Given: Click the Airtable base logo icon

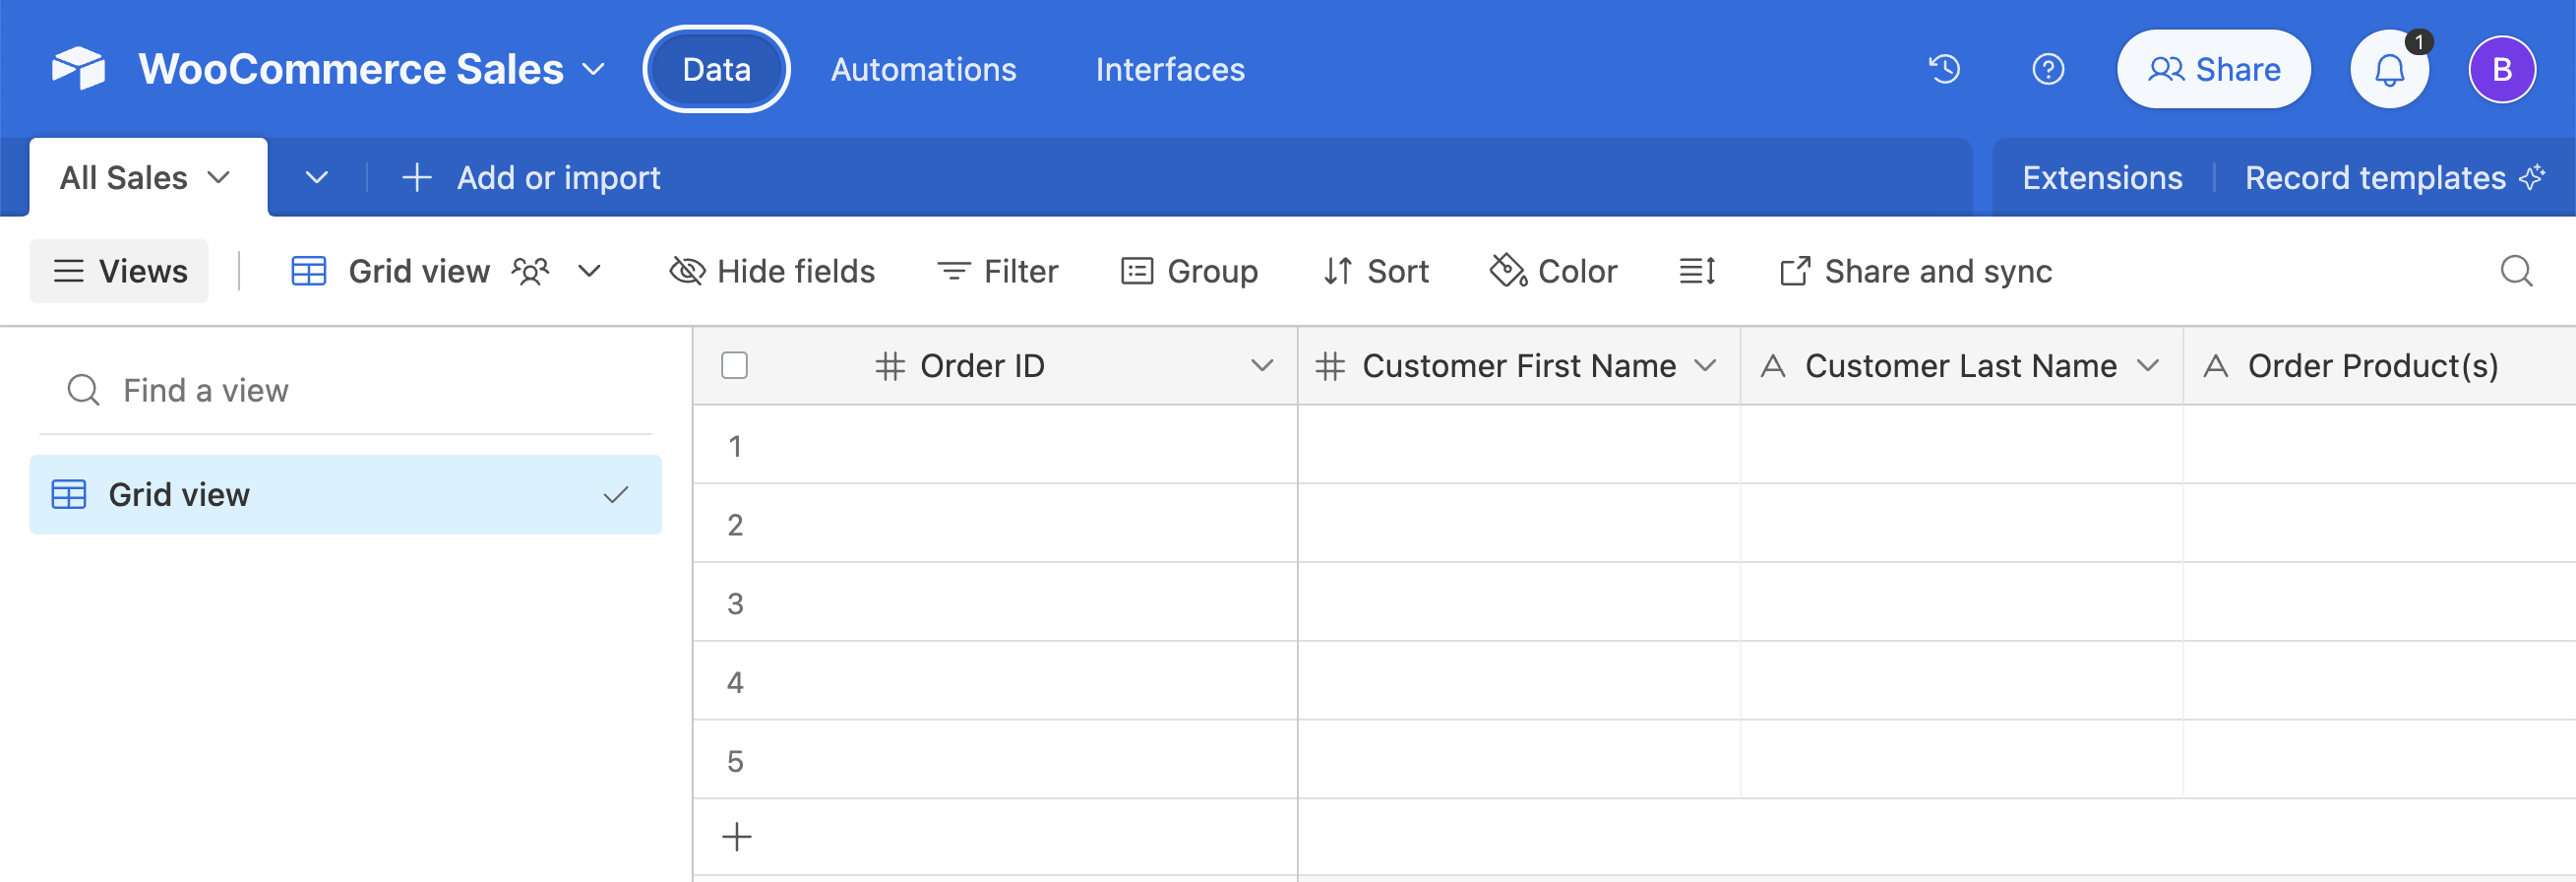Looking at the screenshot, I should [x=78, y=68].
